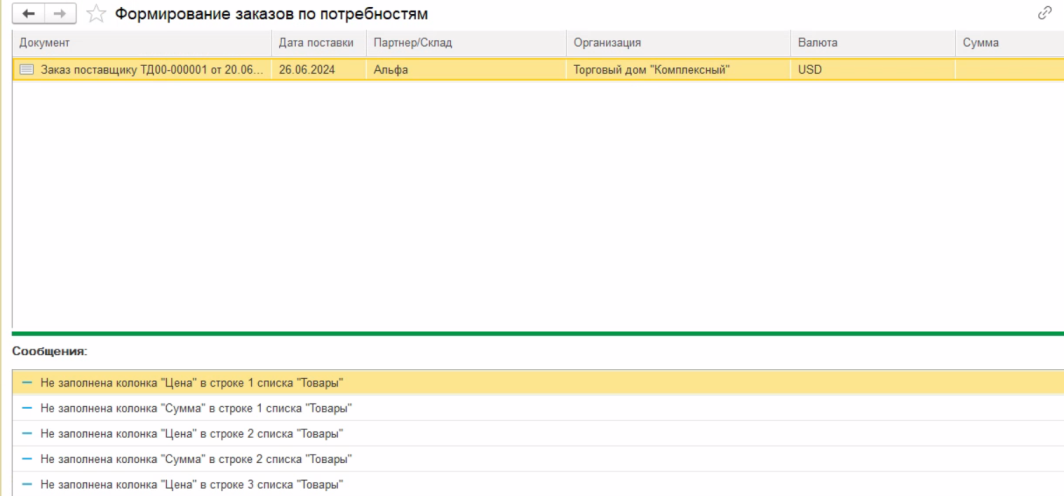Open message about 'Сумма' in row 1
Screen dimensions: 1064x496
196,408
